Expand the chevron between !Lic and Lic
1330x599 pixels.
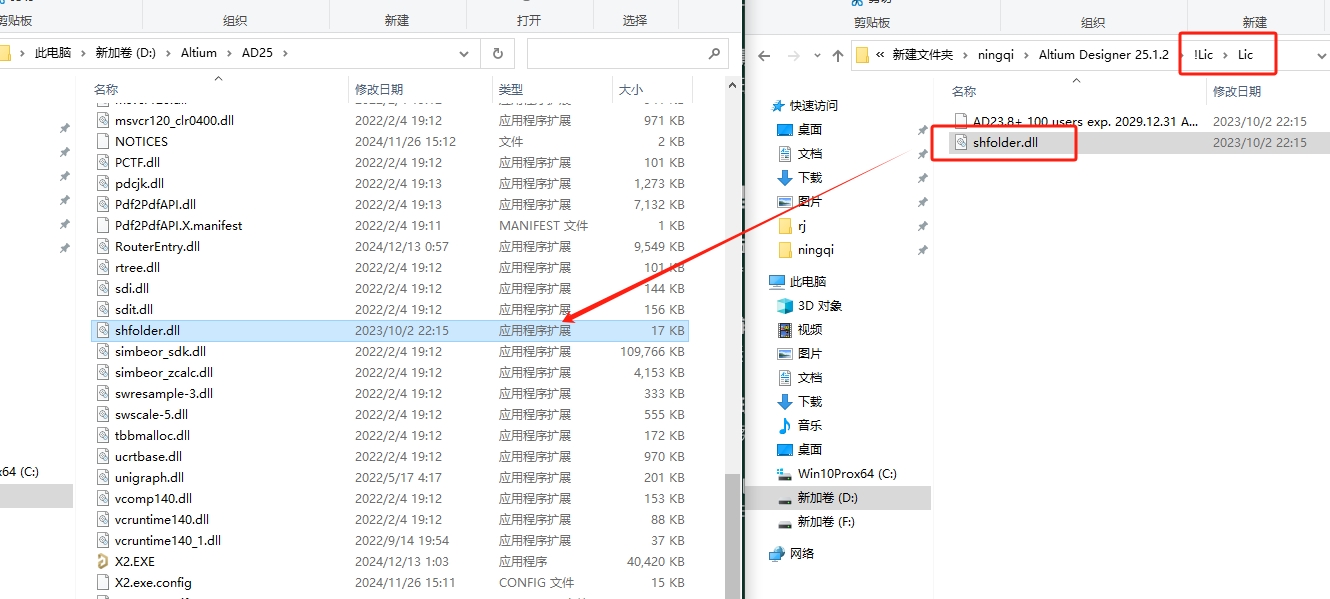(x=1225, y=55)
